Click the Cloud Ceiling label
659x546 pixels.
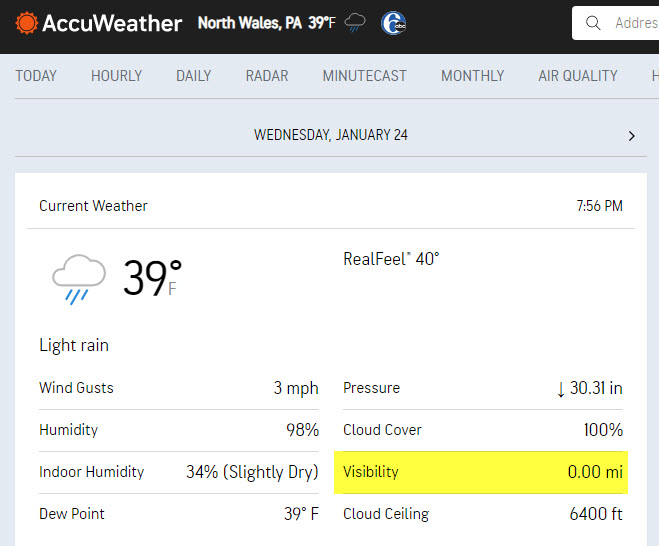(x=386, y=514)
